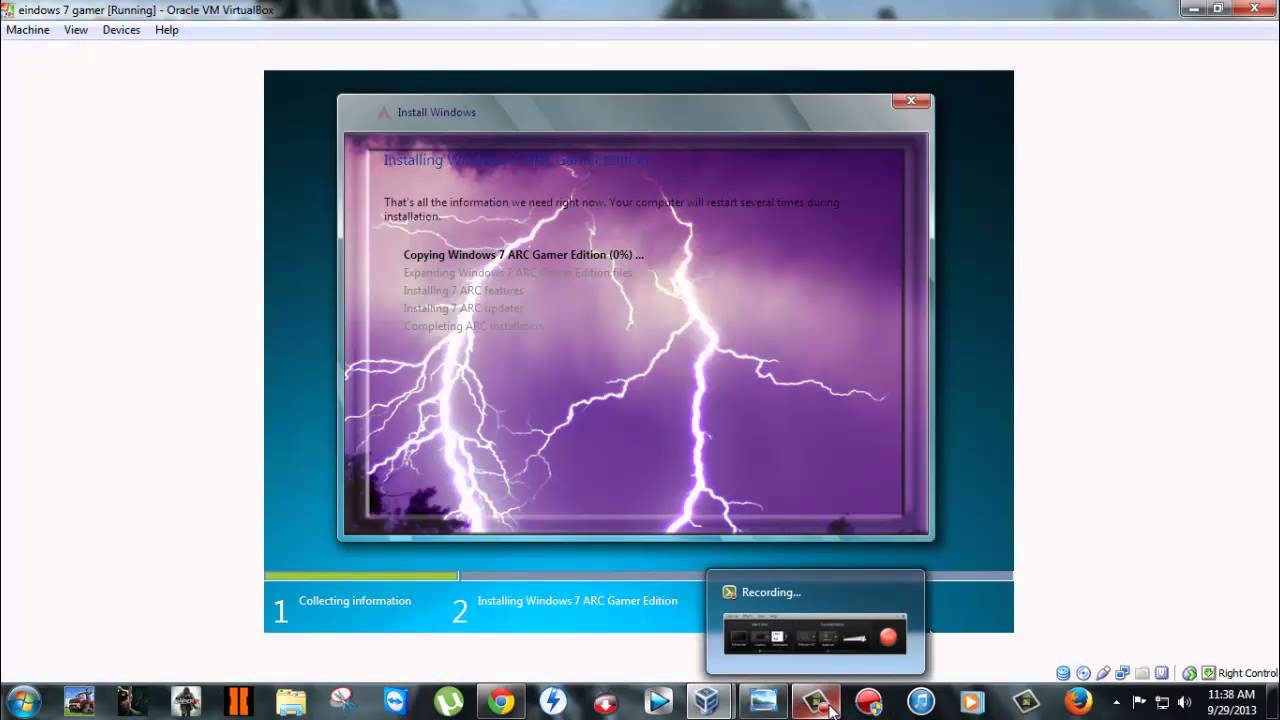Open the volume speaker tray icon
Image resolution: width=1280 pixels, height=720 pixels.
[1185, 702]
